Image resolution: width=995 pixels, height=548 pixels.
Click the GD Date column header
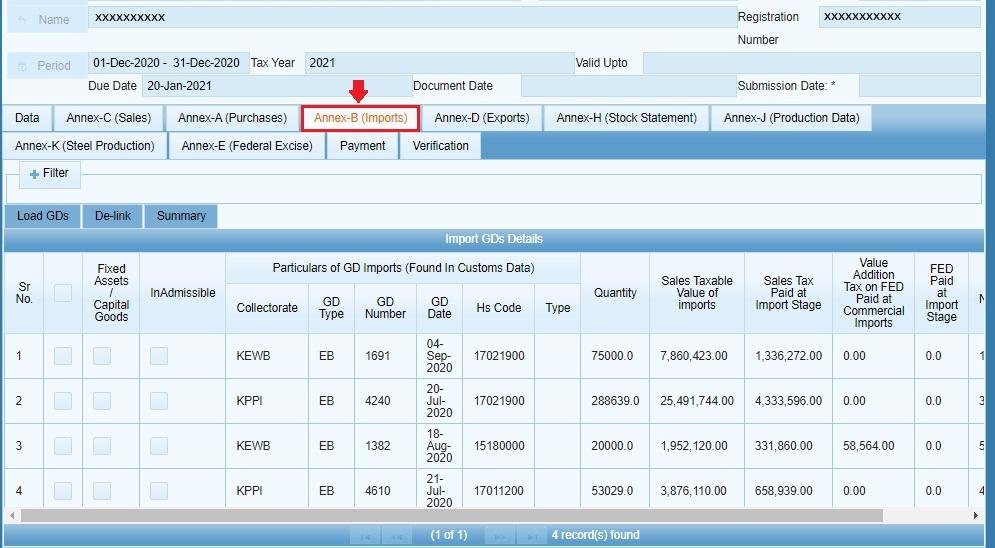[x=439, y=308]
